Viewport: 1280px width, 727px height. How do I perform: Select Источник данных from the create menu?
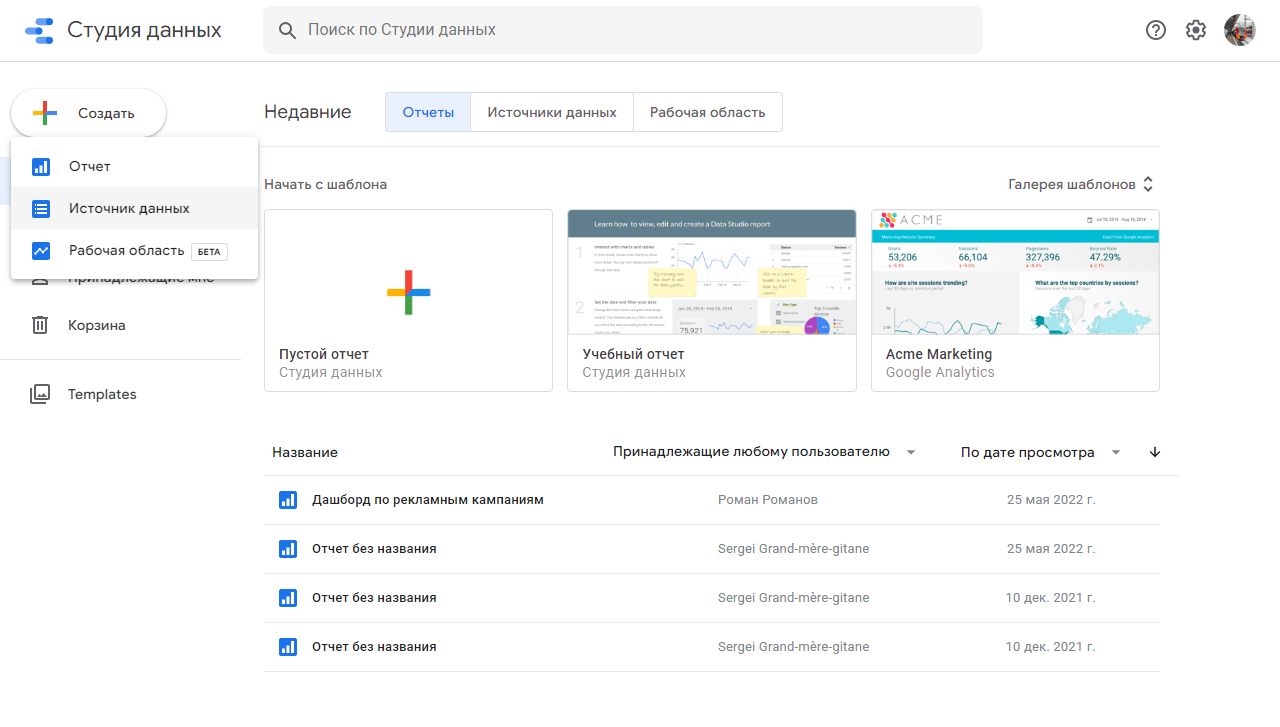point(129,208)
